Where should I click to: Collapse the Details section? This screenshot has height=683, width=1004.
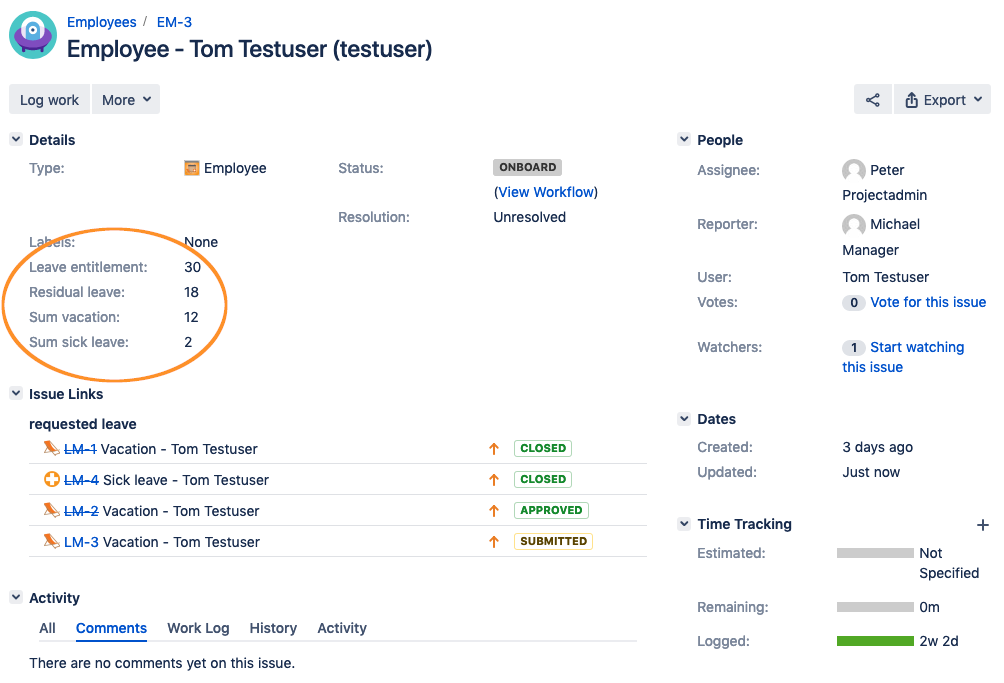(16, 140)
